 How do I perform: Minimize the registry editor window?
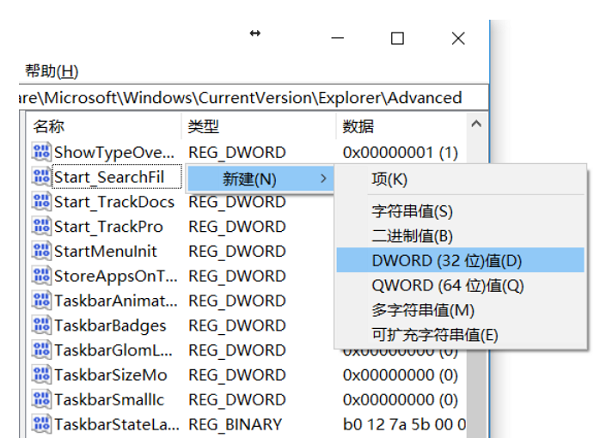coord(338,38)
